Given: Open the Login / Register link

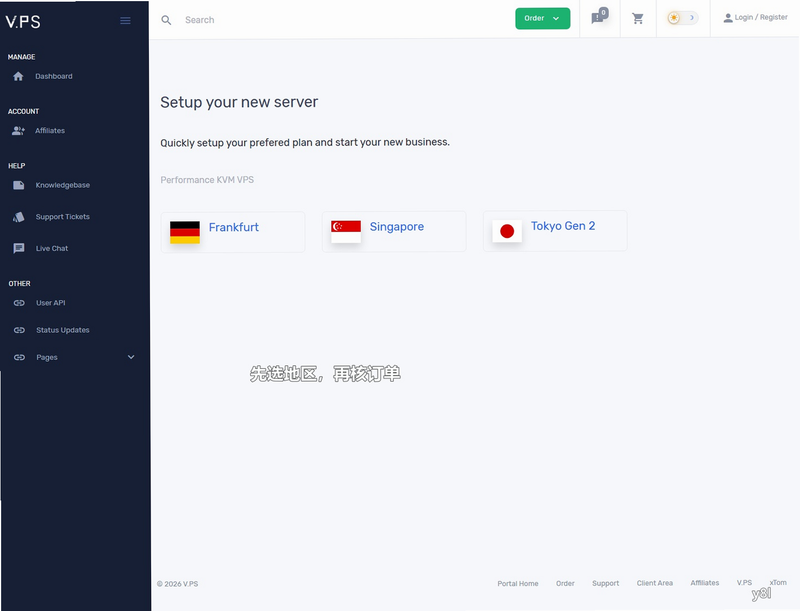Looking at the screenshot, I should (755, 17).
